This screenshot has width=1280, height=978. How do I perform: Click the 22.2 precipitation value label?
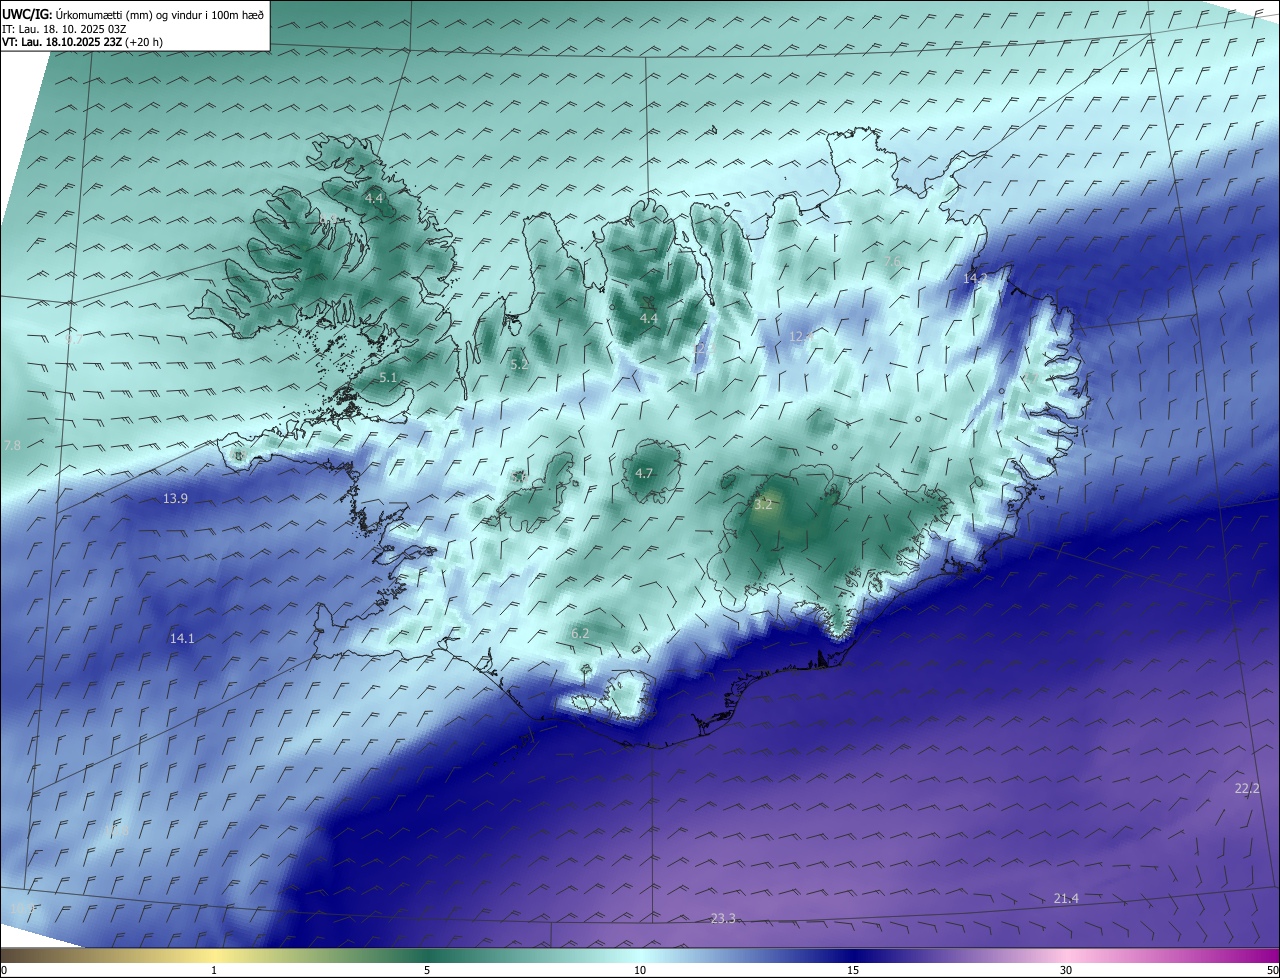[1247, 788]
